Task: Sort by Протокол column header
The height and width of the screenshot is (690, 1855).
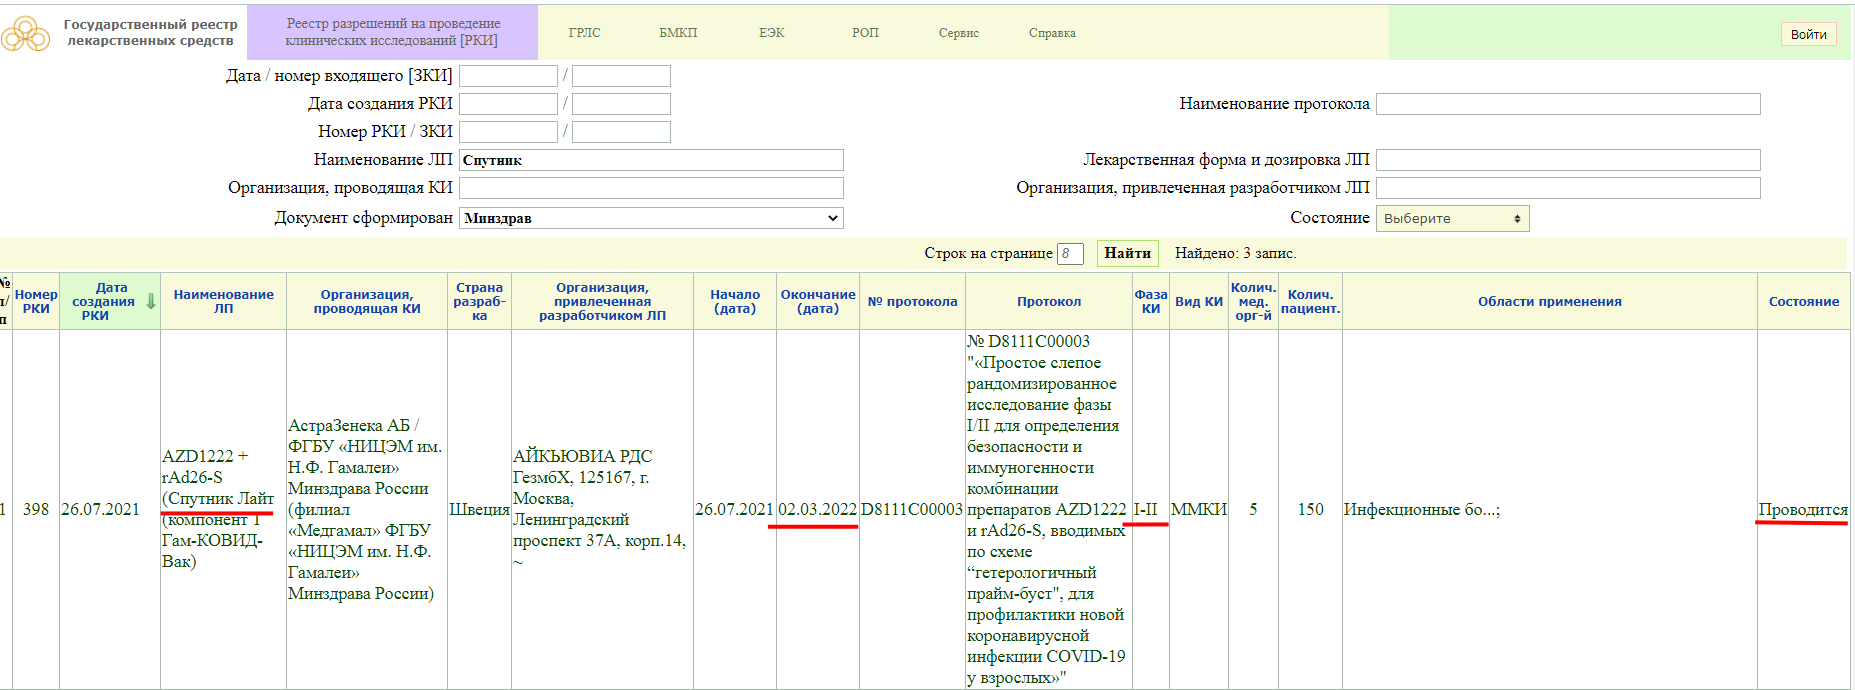Action: [1049, 301]
